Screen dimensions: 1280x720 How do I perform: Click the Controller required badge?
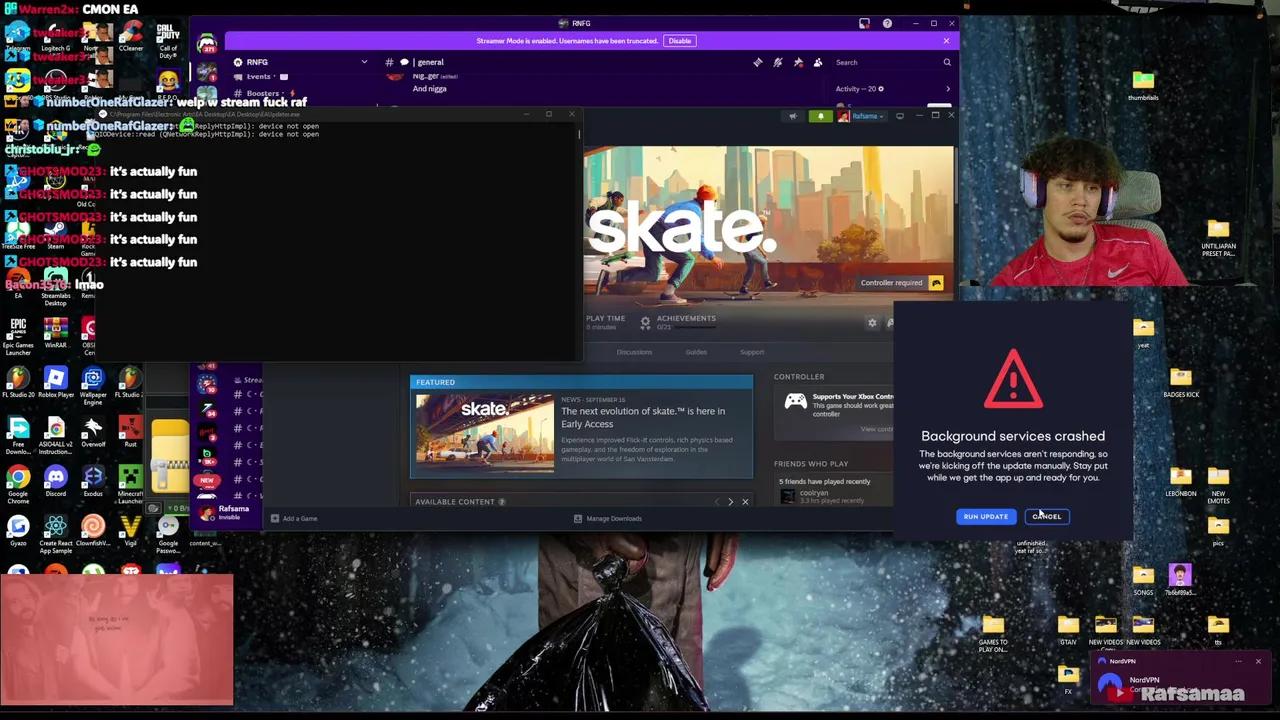[x=902, y=283]
